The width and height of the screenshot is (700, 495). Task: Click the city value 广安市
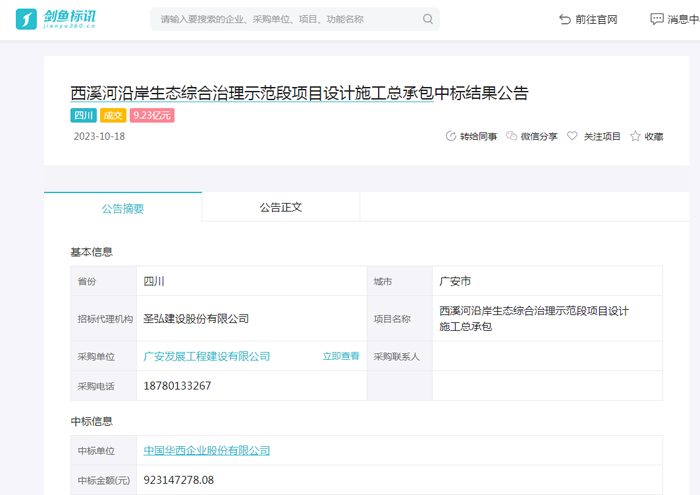point(455,281)
